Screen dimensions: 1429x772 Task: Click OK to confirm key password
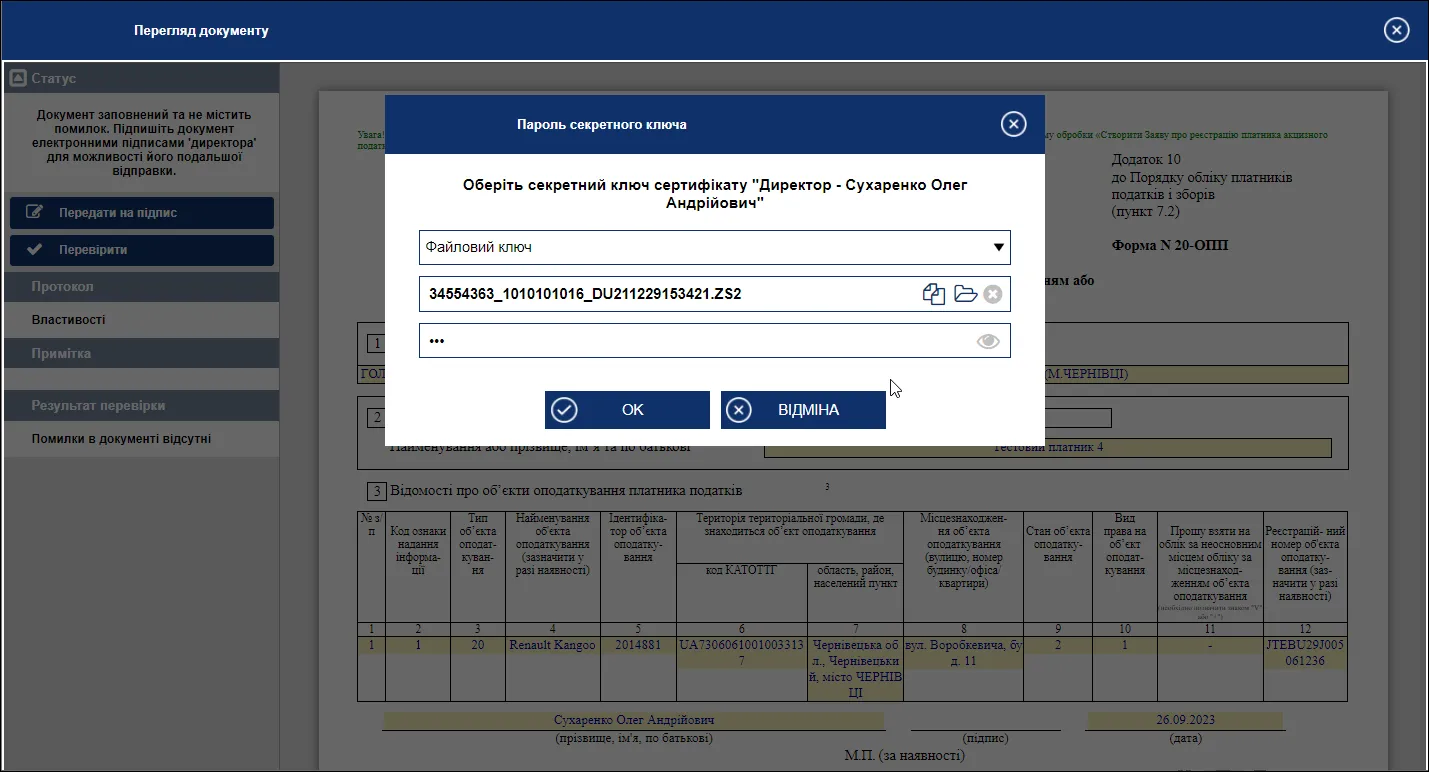[x=627, y=410]
